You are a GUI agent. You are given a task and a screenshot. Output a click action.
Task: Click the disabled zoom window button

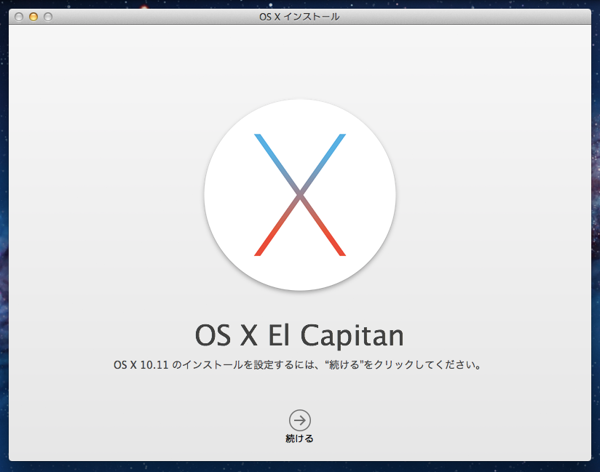click(48, 17)
